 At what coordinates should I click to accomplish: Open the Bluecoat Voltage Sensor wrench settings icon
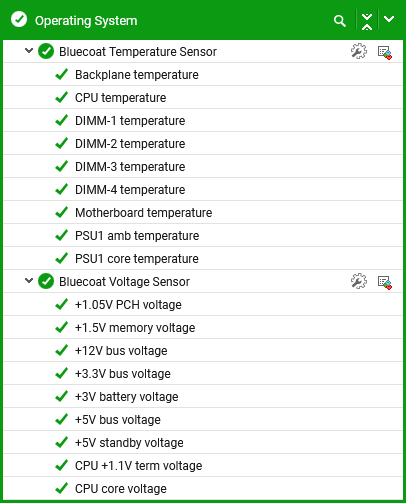click(x=359, y=281)
